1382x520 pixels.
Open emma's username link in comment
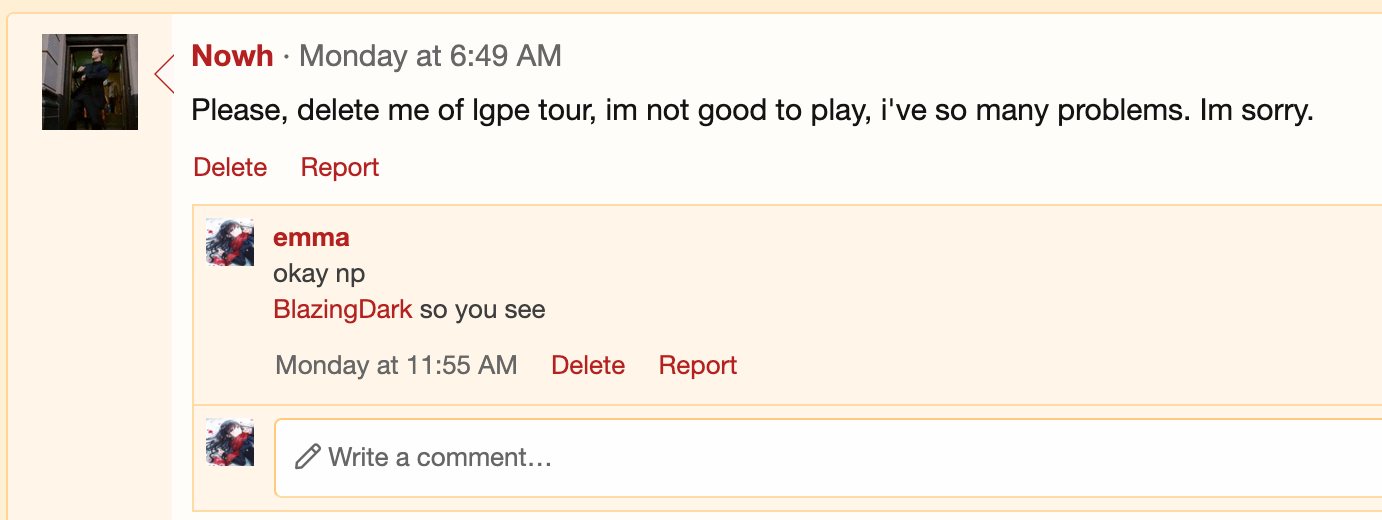[x=311, y=238]
